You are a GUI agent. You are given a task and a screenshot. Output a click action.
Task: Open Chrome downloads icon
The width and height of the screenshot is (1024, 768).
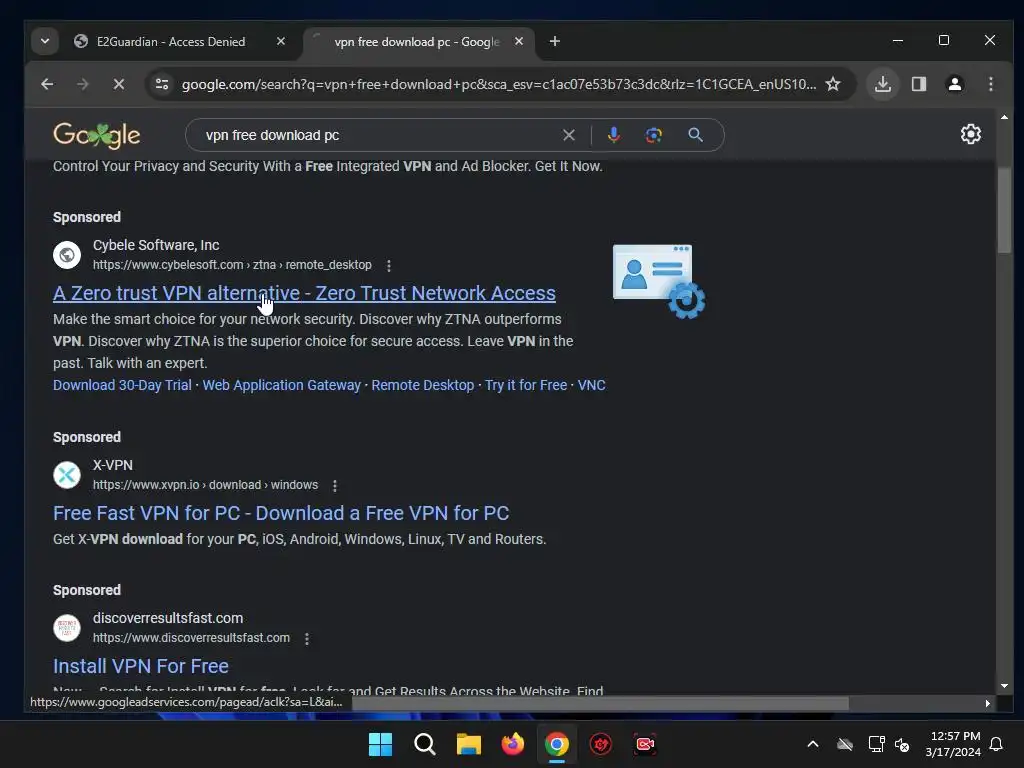[x=883, y=84]
